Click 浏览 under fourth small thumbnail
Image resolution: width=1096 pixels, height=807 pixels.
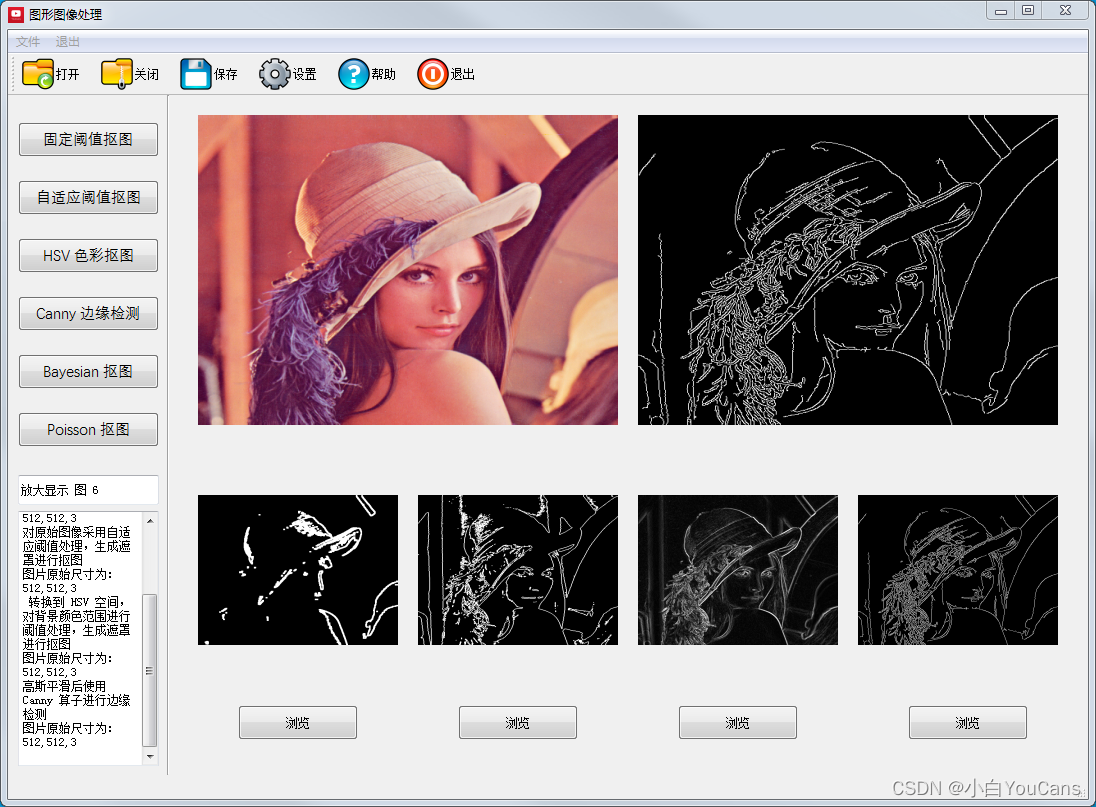pyautogui.click(x=968, y=722)
